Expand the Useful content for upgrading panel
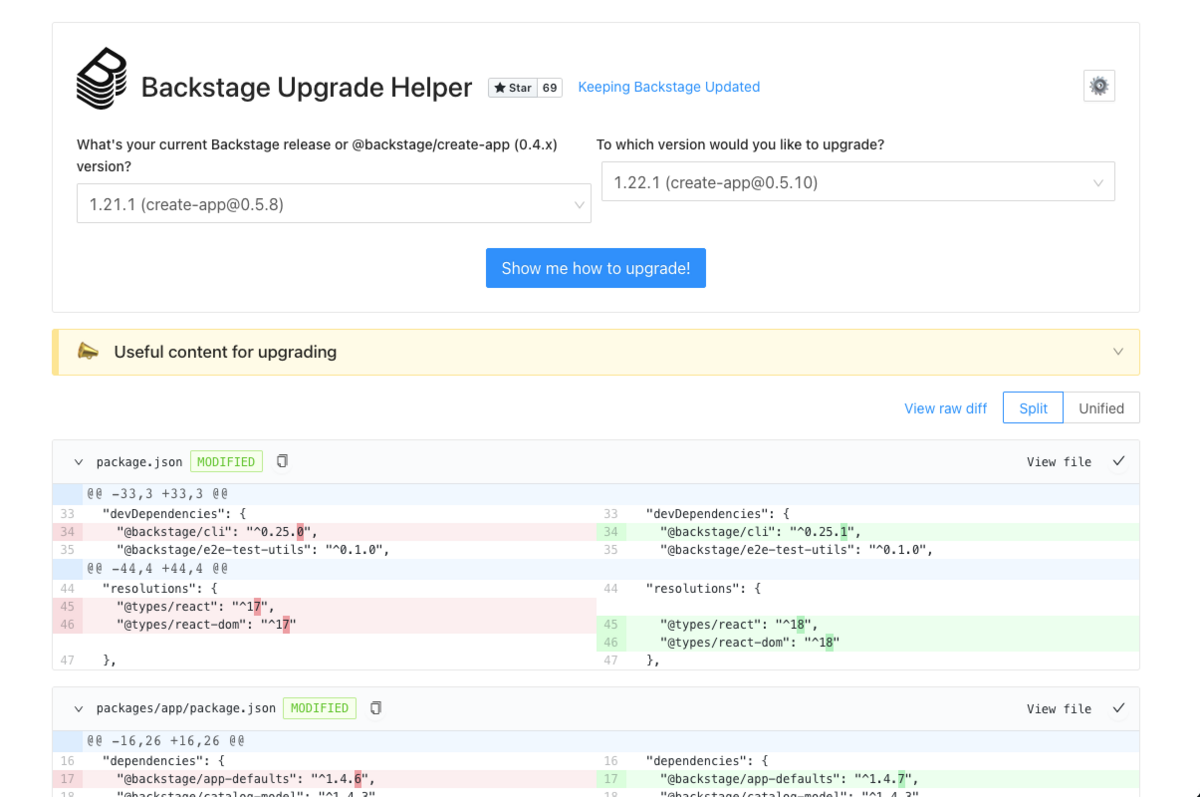 [1118, 352]
